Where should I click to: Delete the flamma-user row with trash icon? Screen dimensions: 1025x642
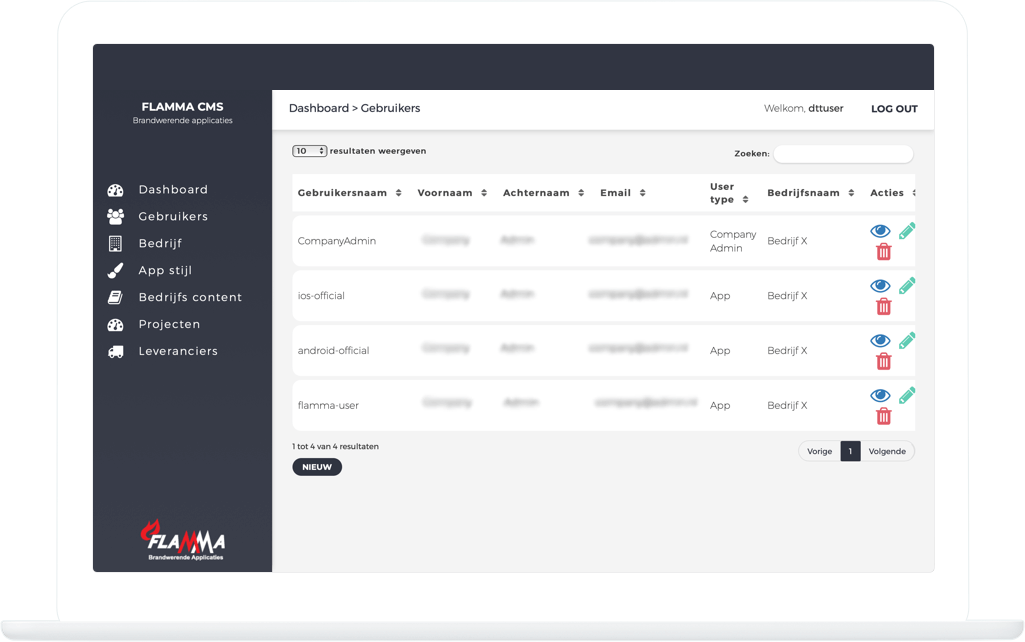tap(884, 416)
